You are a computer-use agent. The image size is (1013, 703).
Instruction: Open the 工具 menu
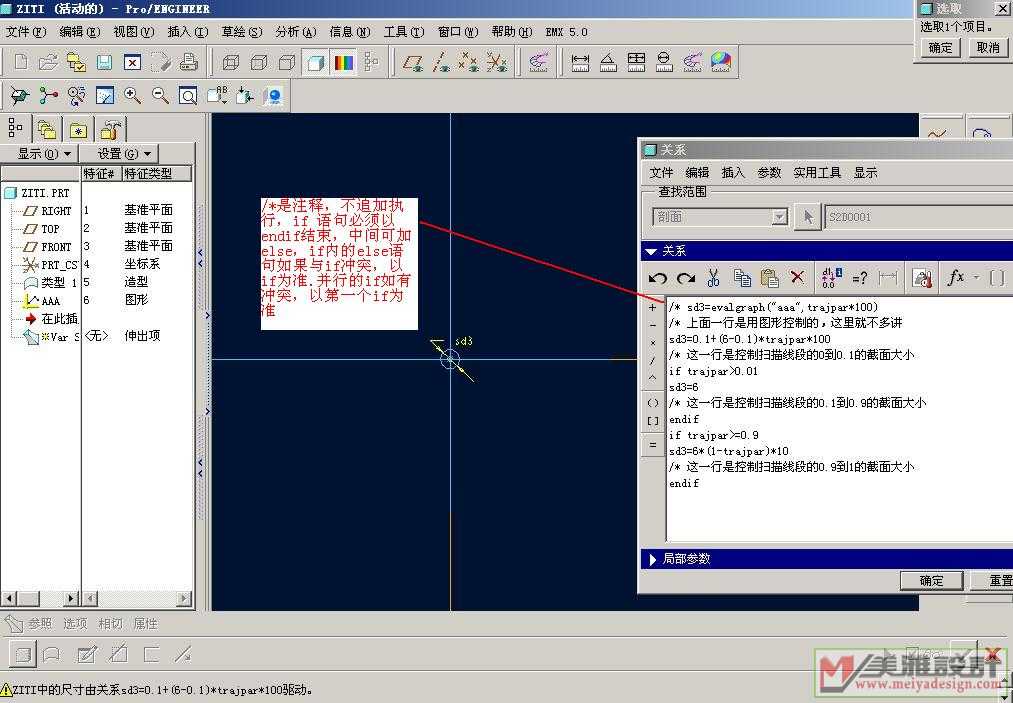coord(404,32)
